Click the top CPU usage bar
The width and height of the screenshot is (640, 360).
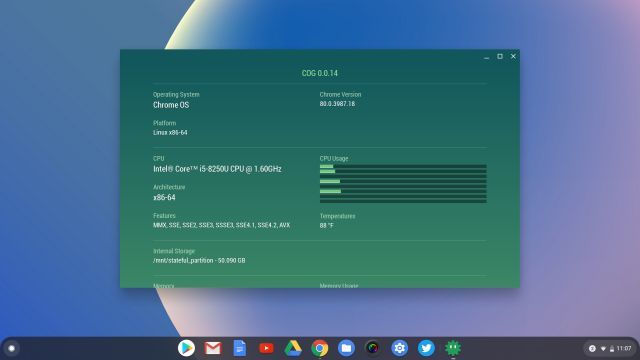pyautogui.click(x=403, y=167)
